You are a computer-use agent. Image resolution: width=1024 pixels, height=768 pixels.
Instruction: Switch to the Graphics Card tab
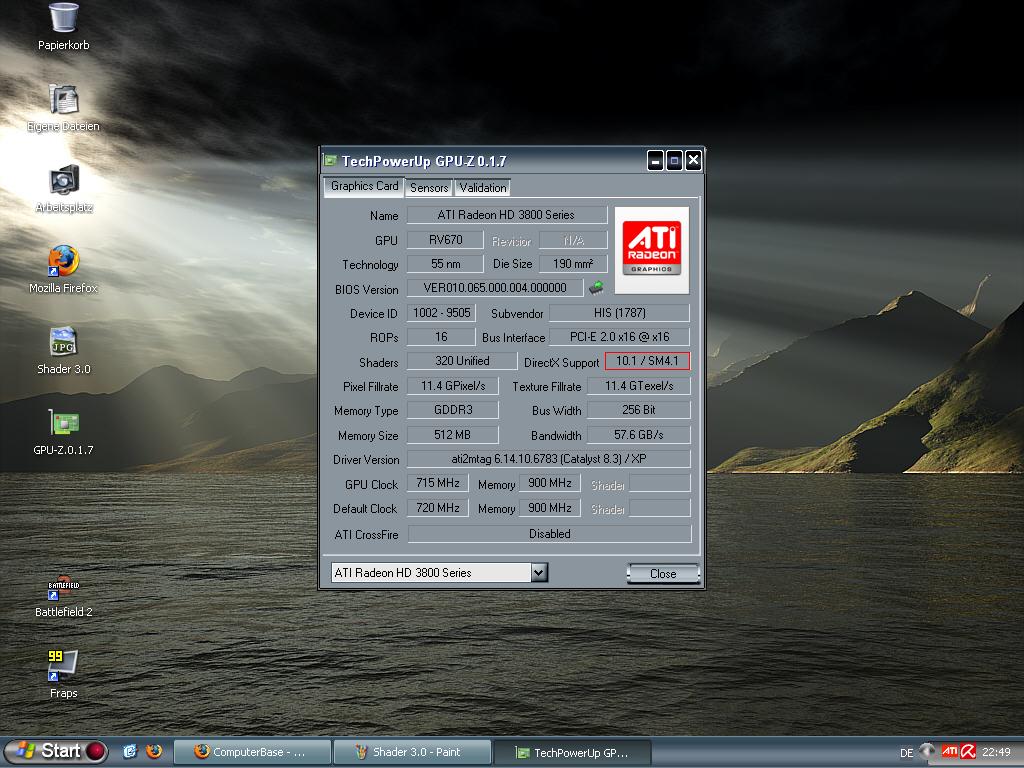coord(364,186)
